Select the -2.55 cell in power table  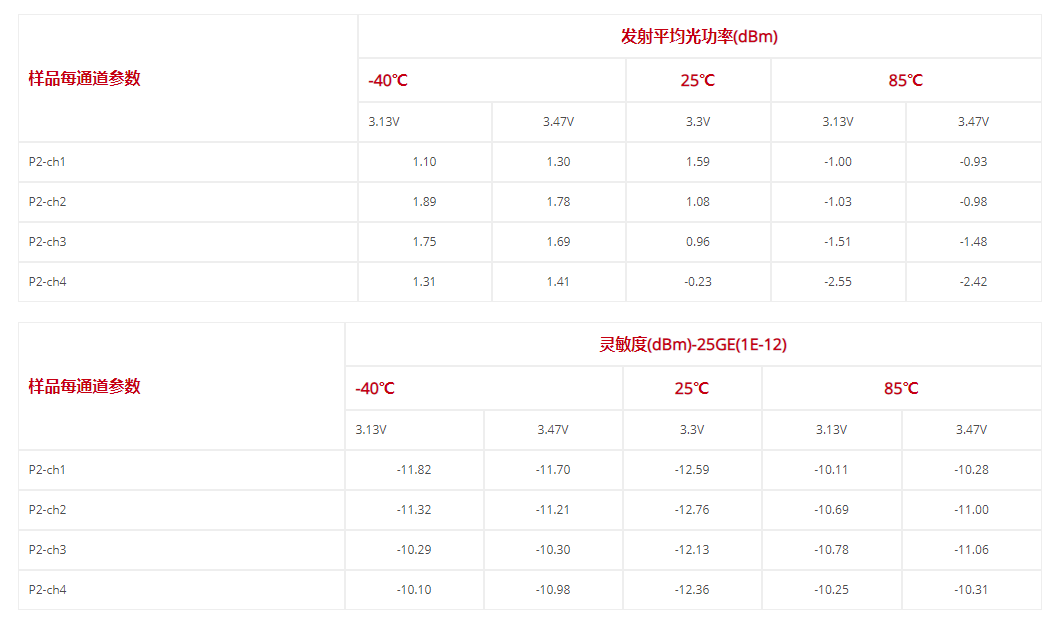pyautogui.click(x=838, y=282)
